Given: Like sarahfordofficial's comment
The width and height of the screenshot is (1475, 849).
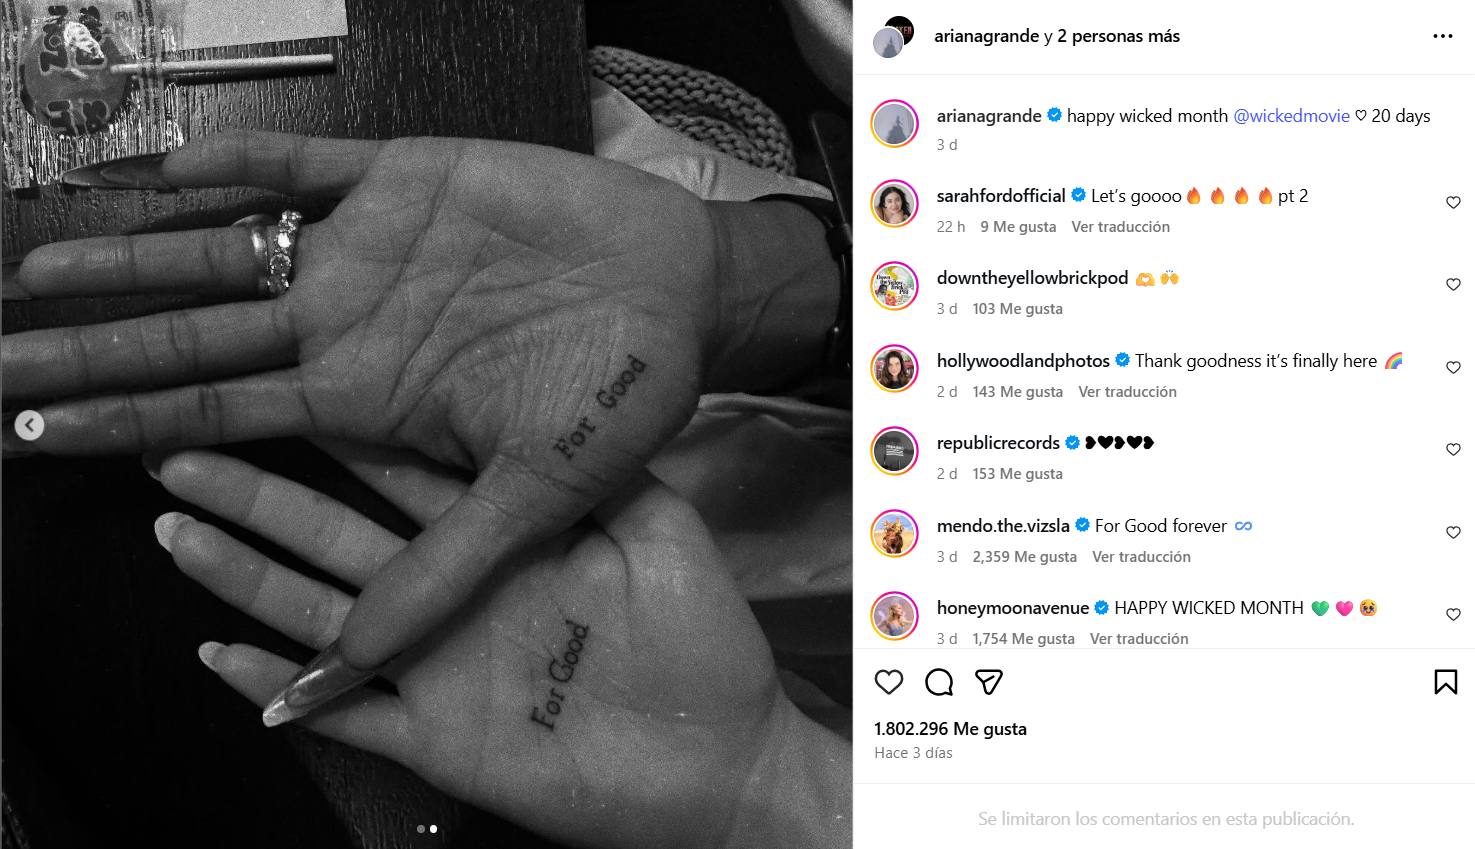Looking at the screenshot, I should tap(1453, 203).
